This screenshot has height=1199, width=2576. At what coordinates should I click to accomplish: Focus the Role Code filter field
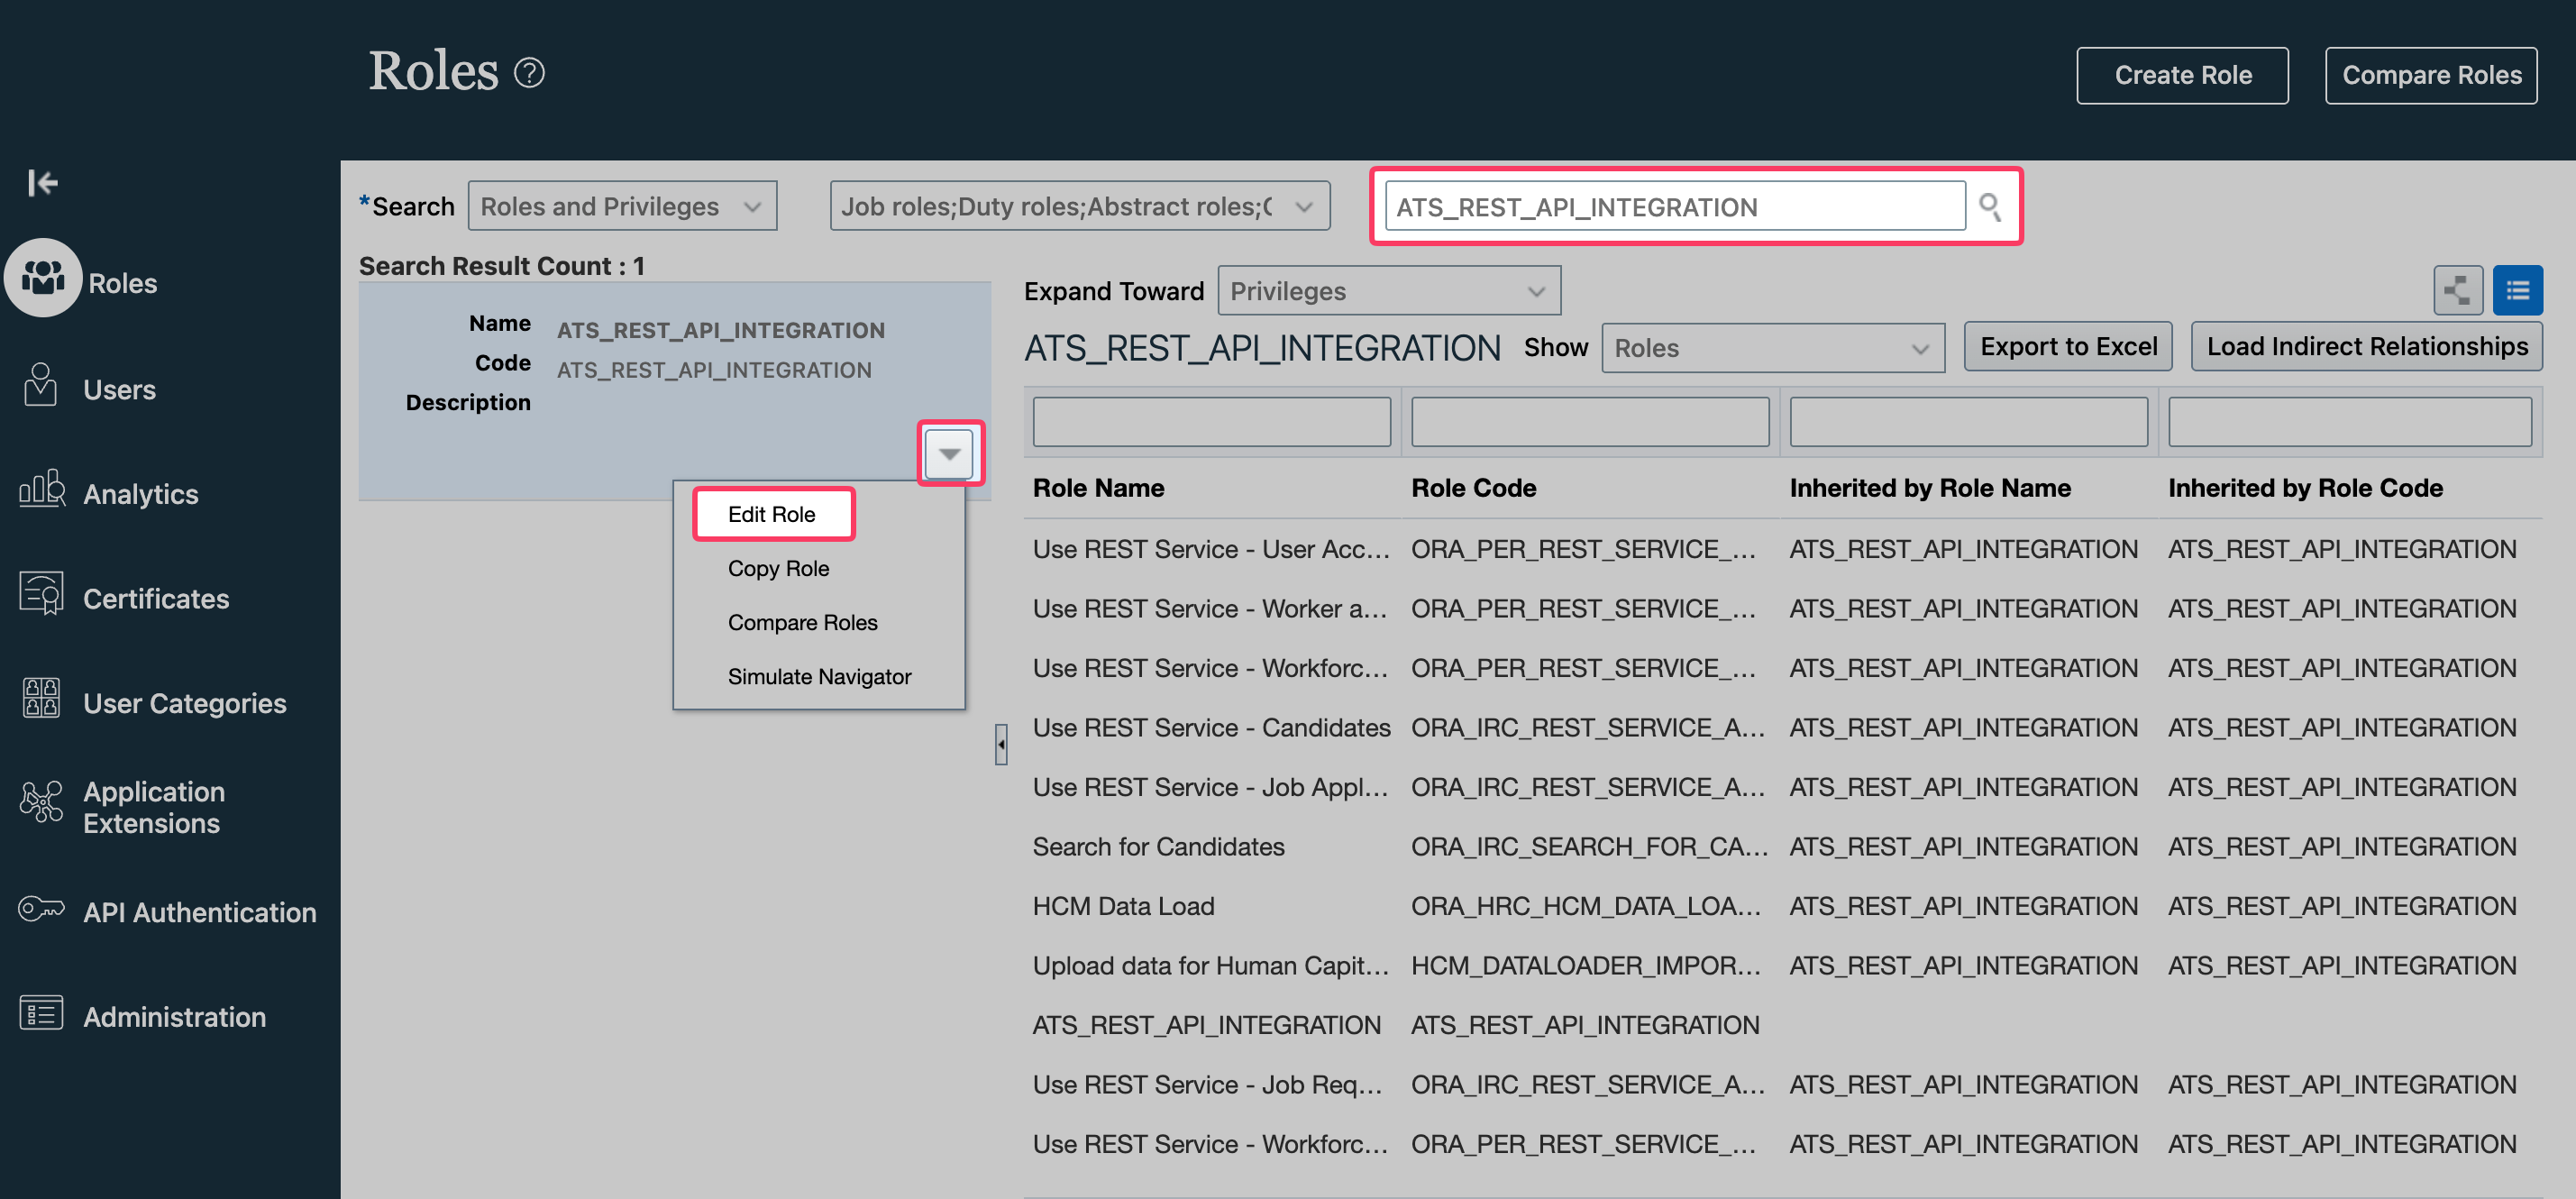pyautogui.click(x=1589, y=422)
